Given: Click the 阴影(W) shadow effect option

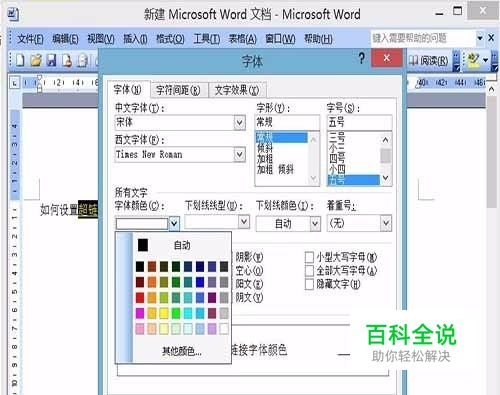Looking at the screenshot, I should (x=249, y=257).
